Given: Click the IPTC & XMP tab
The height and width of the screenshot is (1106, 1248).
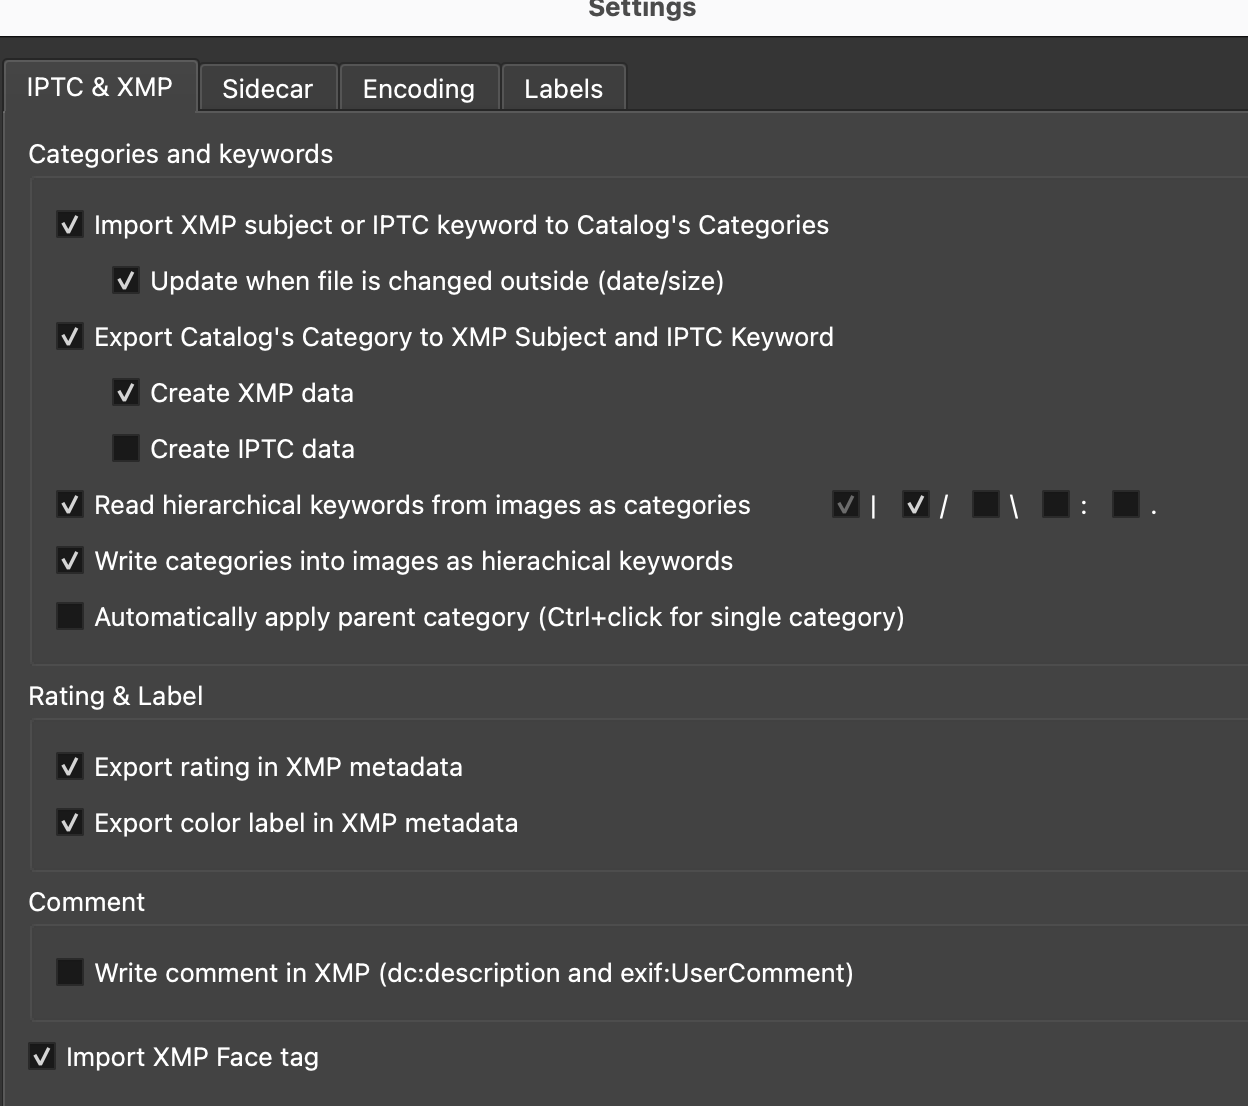Looking at the screenshot, I should coord(99,87).
